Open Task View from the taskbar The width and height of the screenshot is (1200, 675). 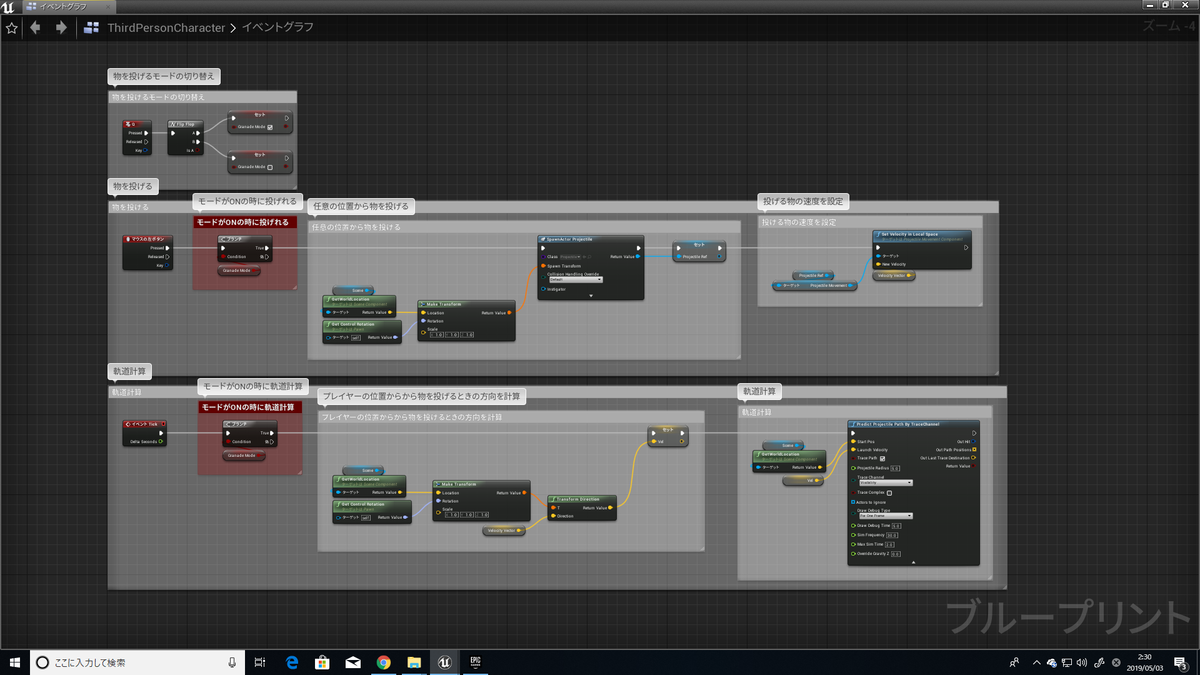[x=260, y=662]
